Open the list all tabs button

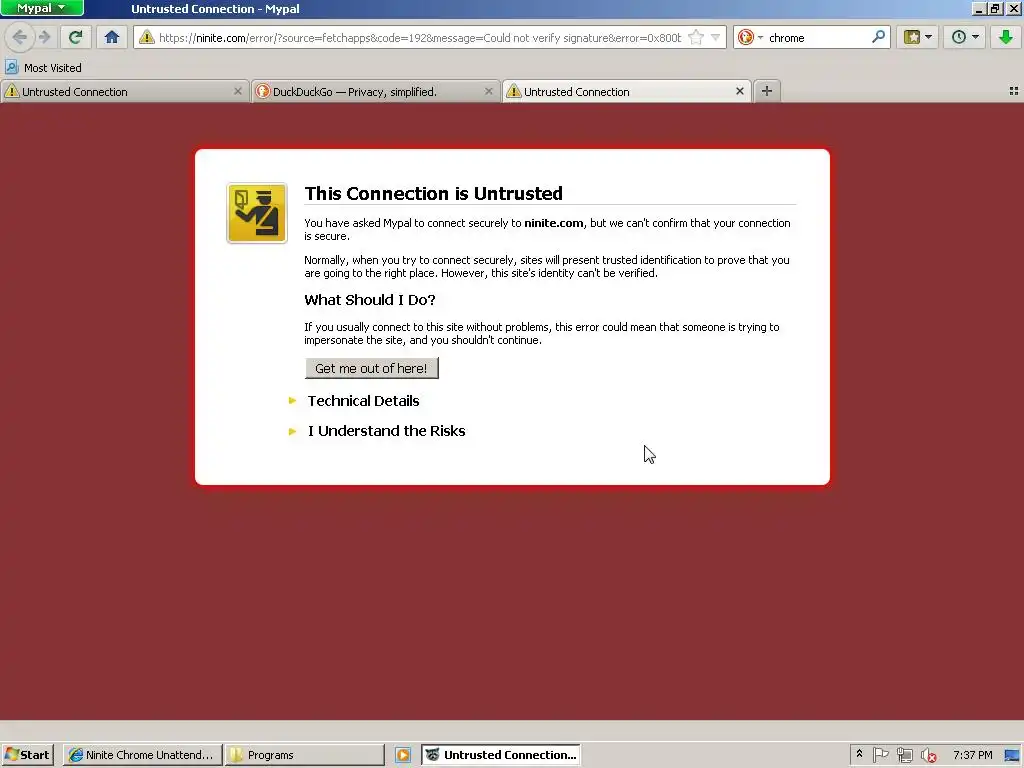point(1014,91)
